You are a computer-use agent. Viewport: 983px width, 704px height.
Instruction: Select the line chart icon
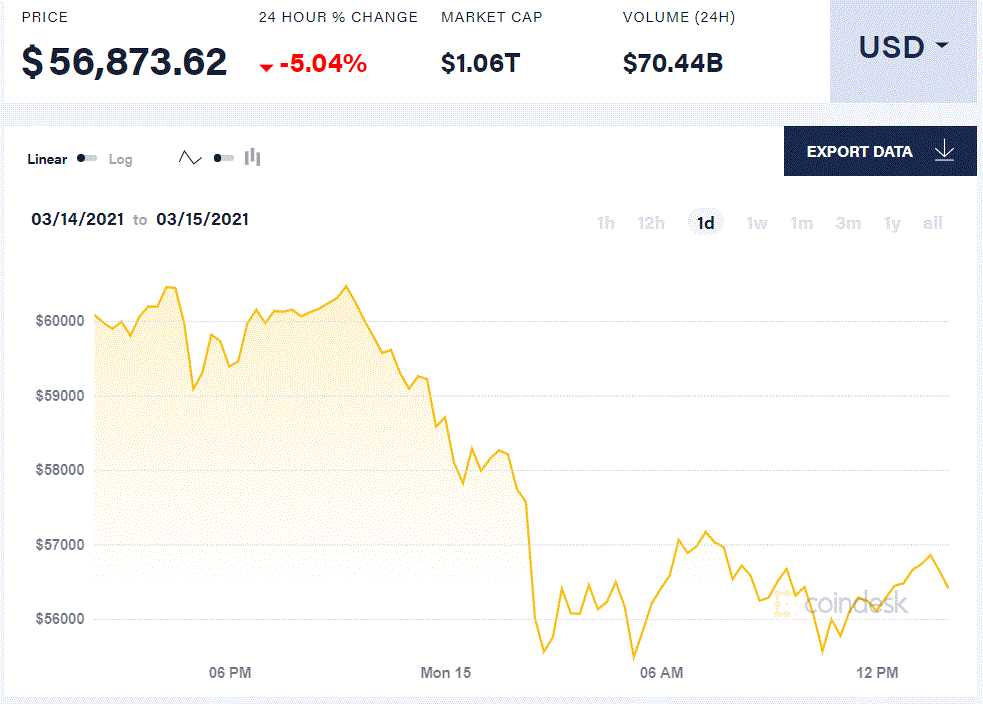190,157
